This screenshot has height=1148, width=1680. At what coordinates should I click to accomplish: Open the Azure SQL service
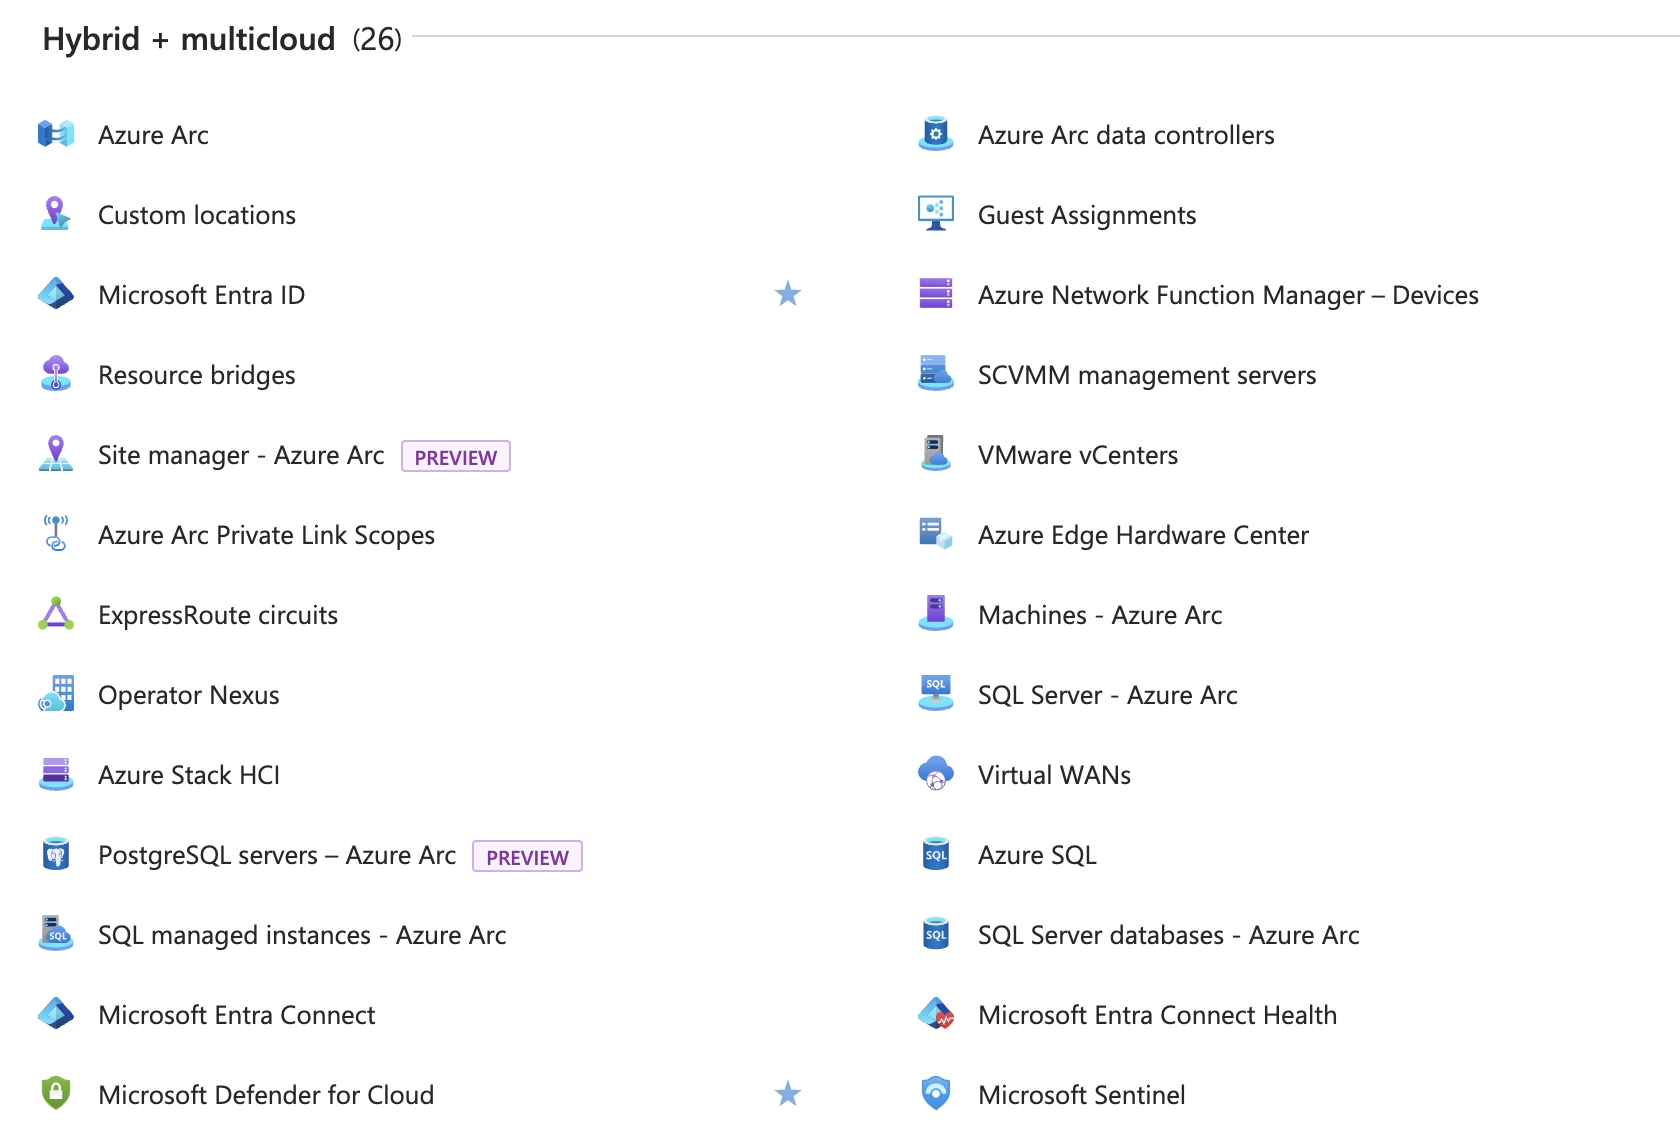pos(1037,855)
